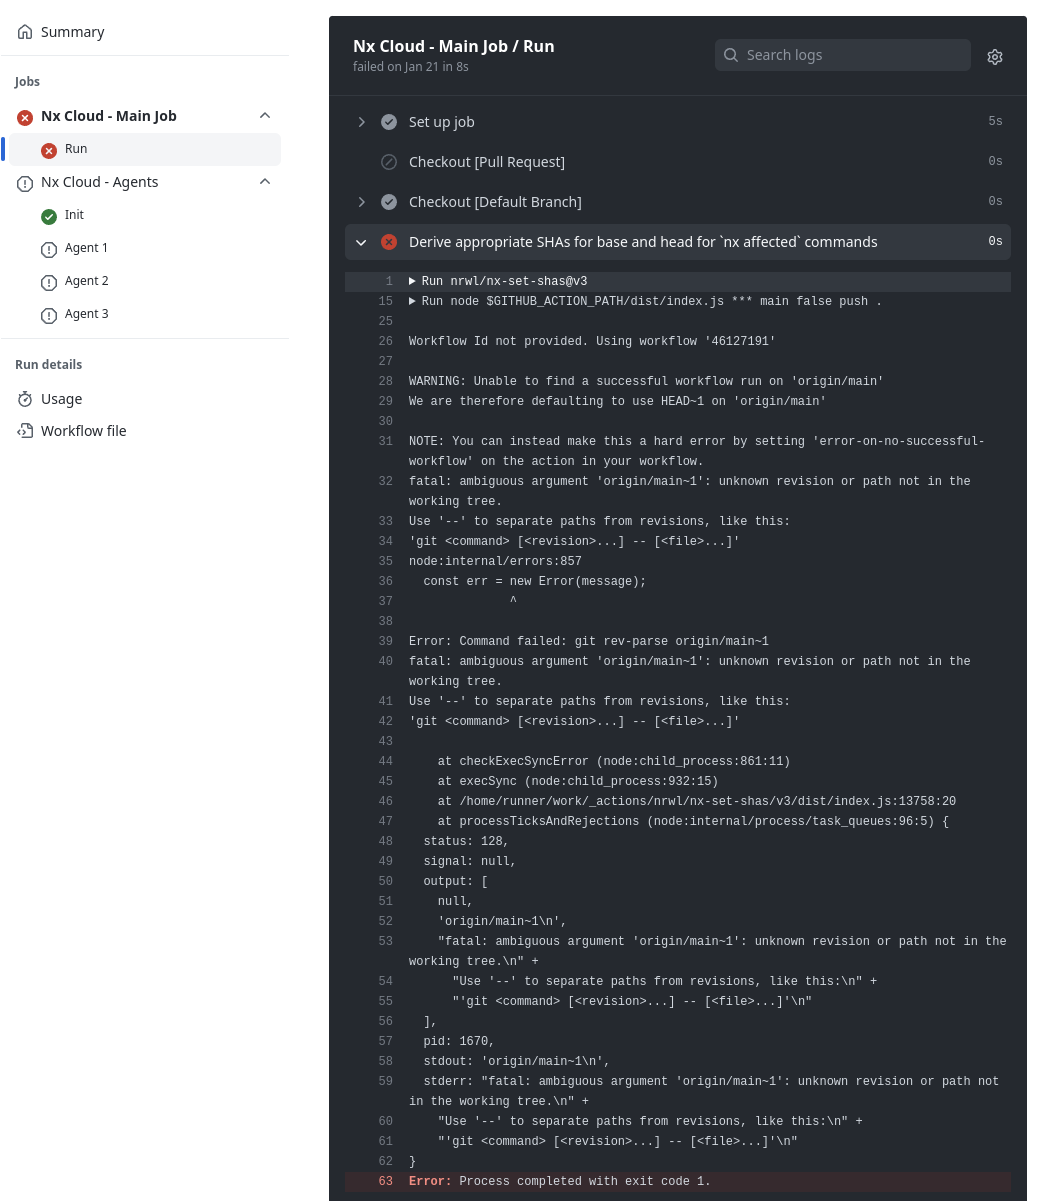This screenshot has width=1051, height=1201.
Task: Click the warning icon next to Agent 1
Action: (49, 250)
